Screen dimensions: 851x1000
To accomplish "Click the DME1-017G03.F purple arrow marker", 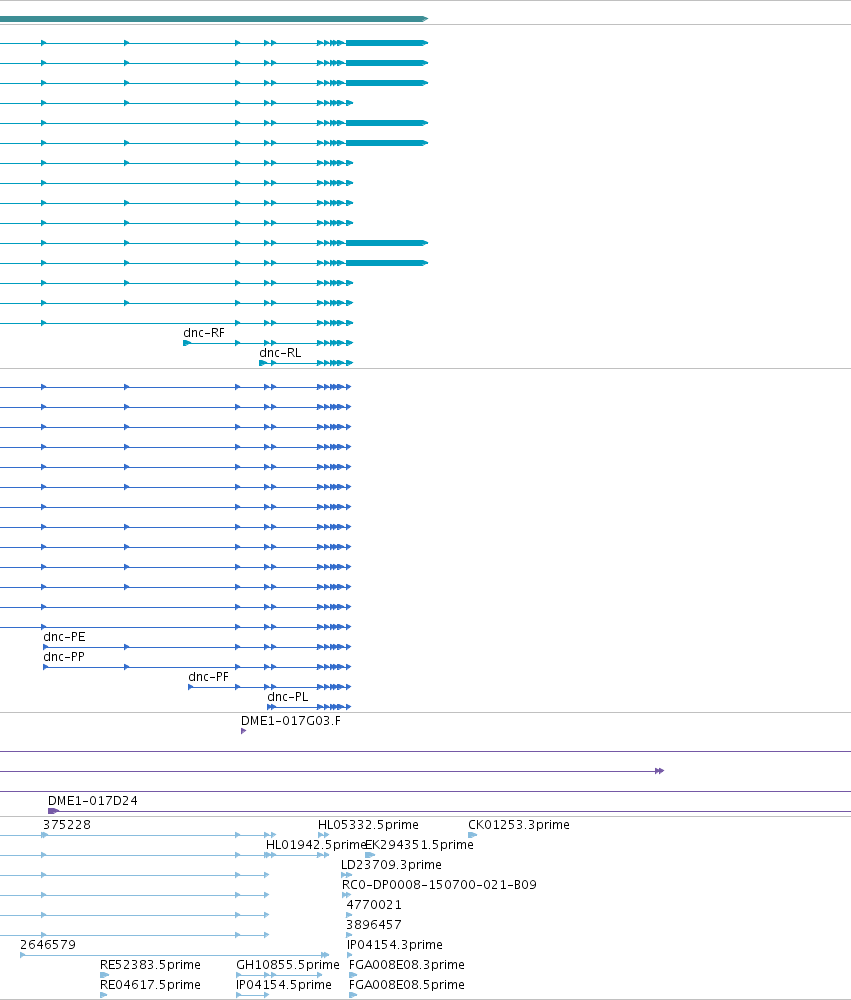I will 243,731.
